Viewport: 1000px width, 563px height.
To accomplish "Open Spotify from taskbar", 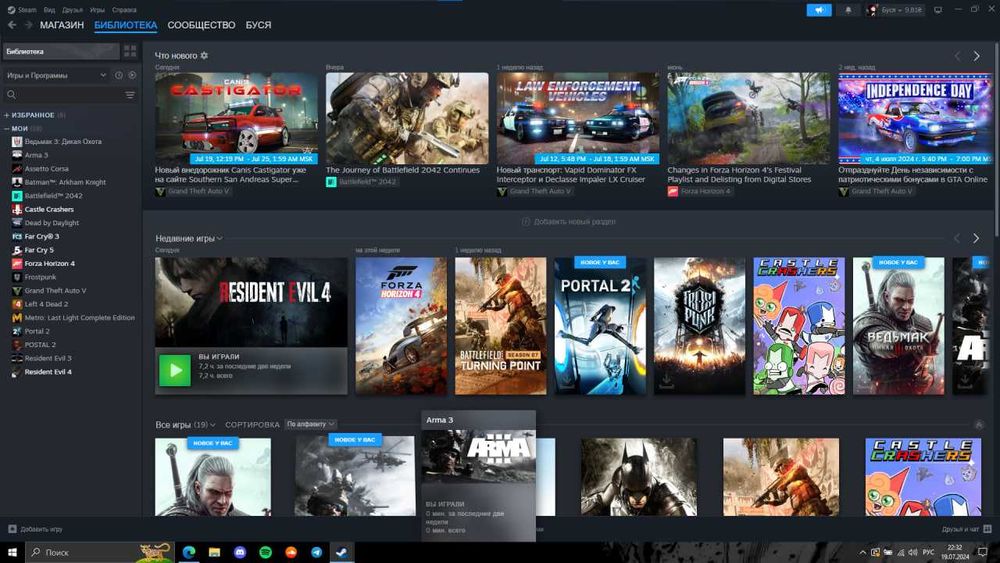I will pyautogui.click(x=265, y=552).
